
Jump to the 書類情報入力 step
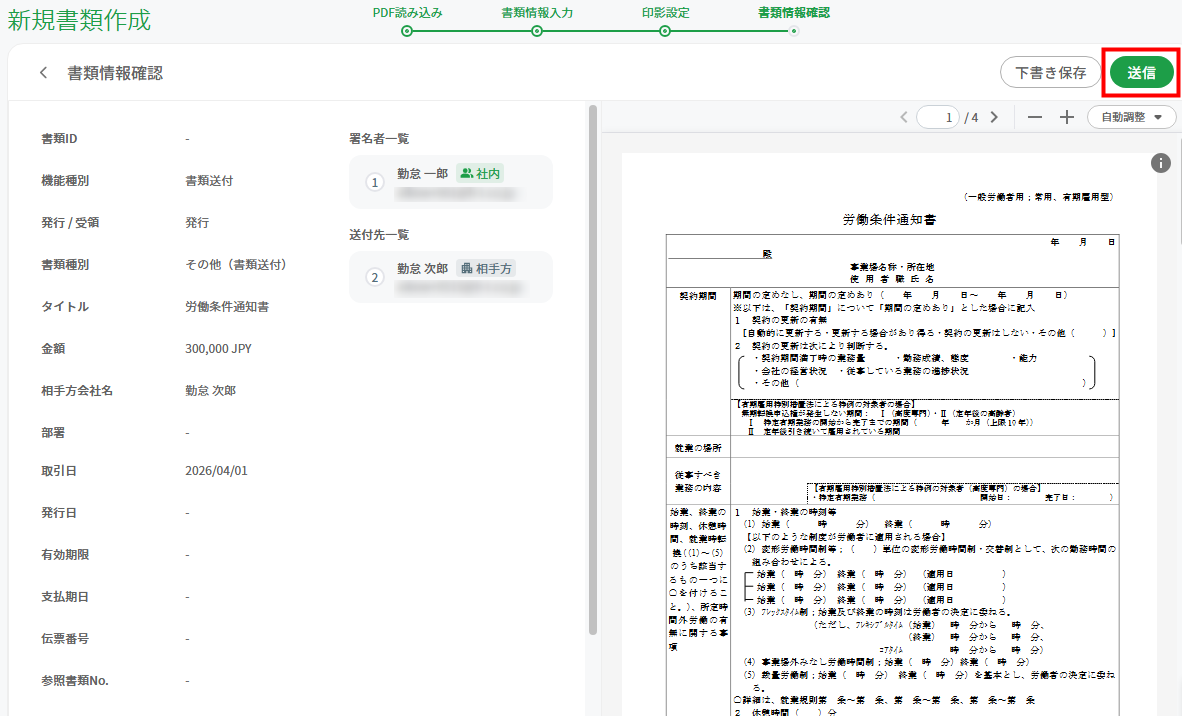point(537,13)
